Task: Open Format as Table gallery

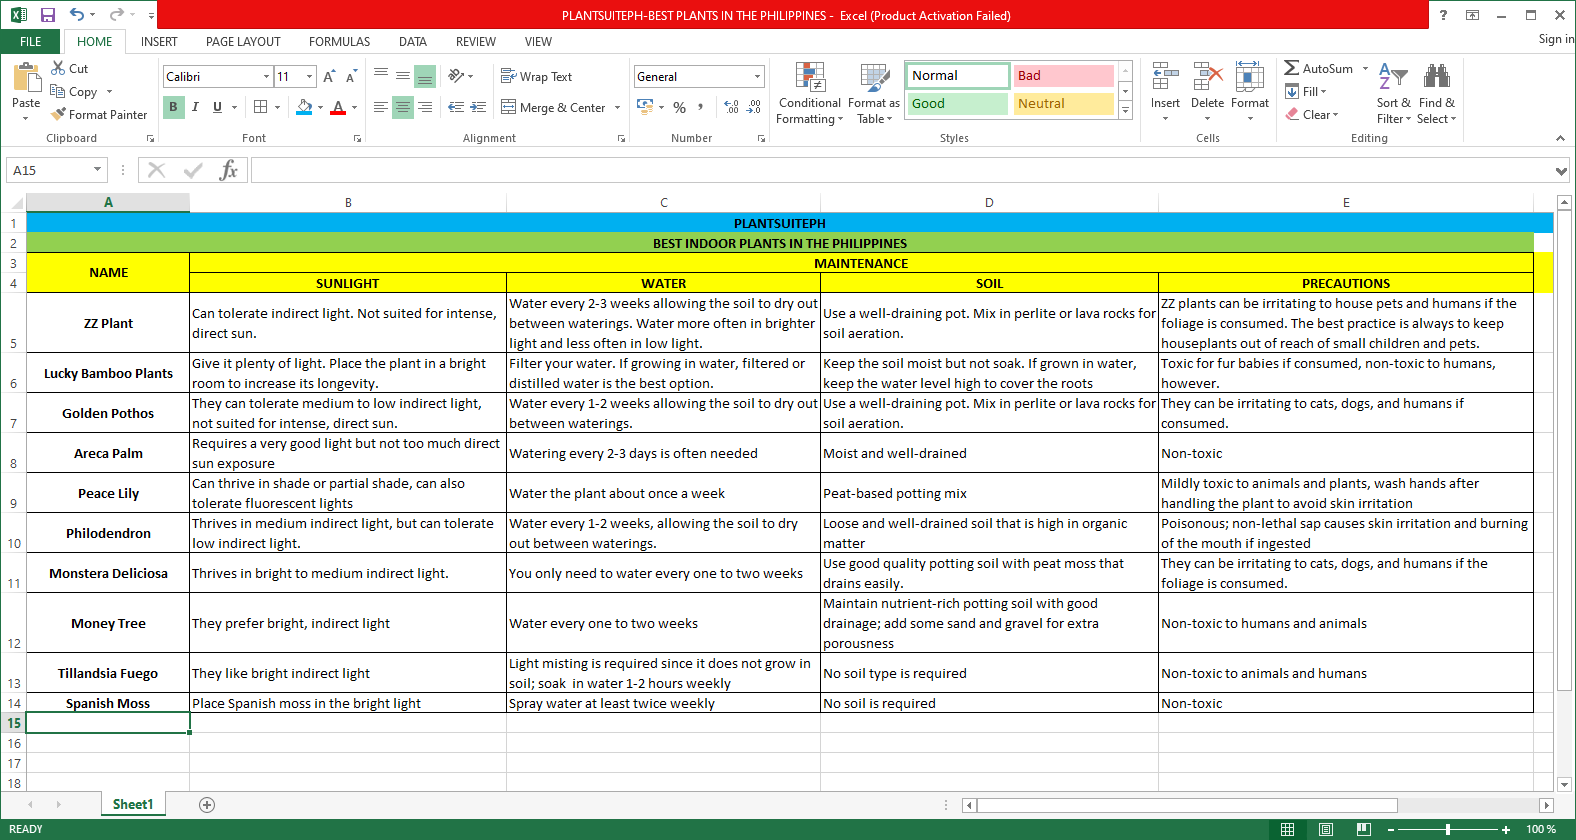Action: click(x=874, y=93)
